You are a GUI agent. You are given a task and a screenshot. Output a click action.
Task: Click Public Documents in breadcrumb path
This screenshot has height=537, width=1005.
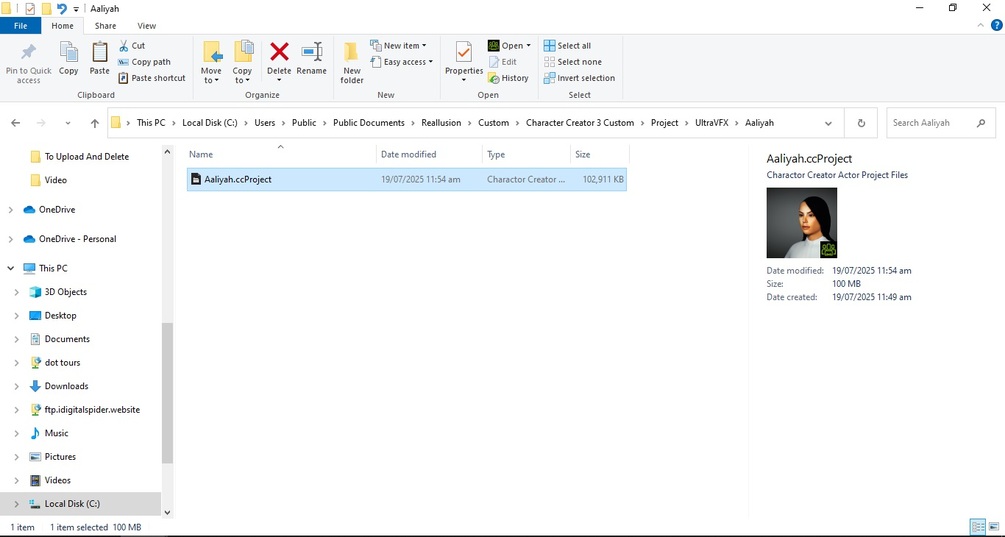[x=369, y=123]
